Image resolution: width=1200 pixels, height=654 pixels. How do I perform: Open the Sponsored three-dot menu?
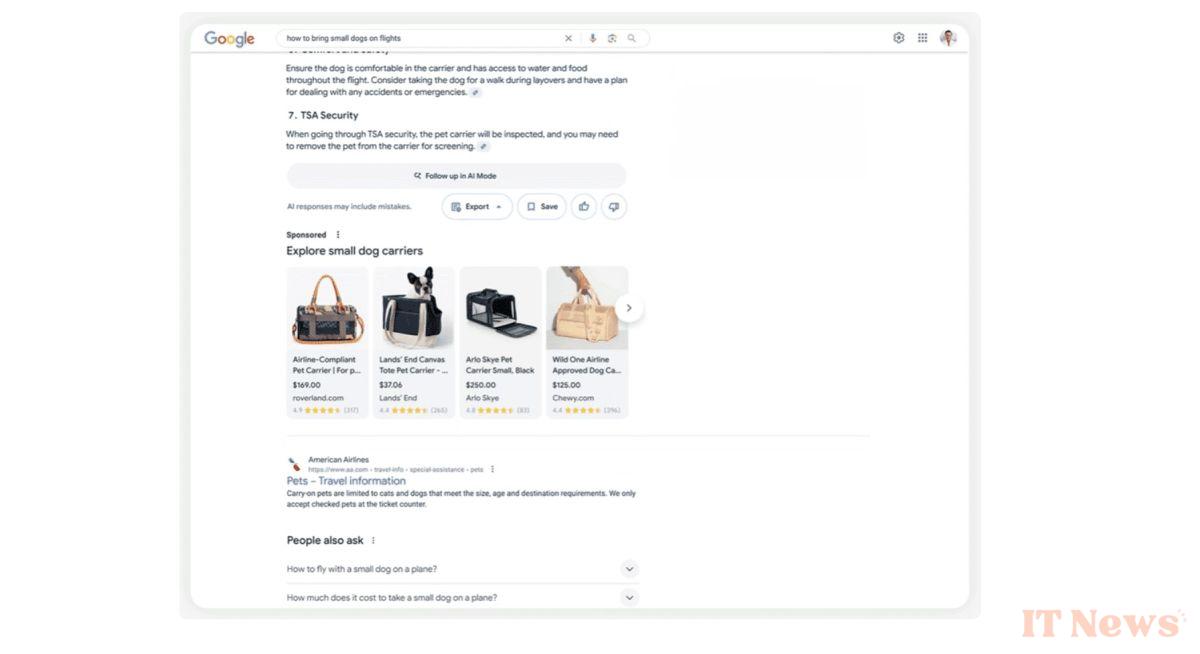click(x=338, y=235)
